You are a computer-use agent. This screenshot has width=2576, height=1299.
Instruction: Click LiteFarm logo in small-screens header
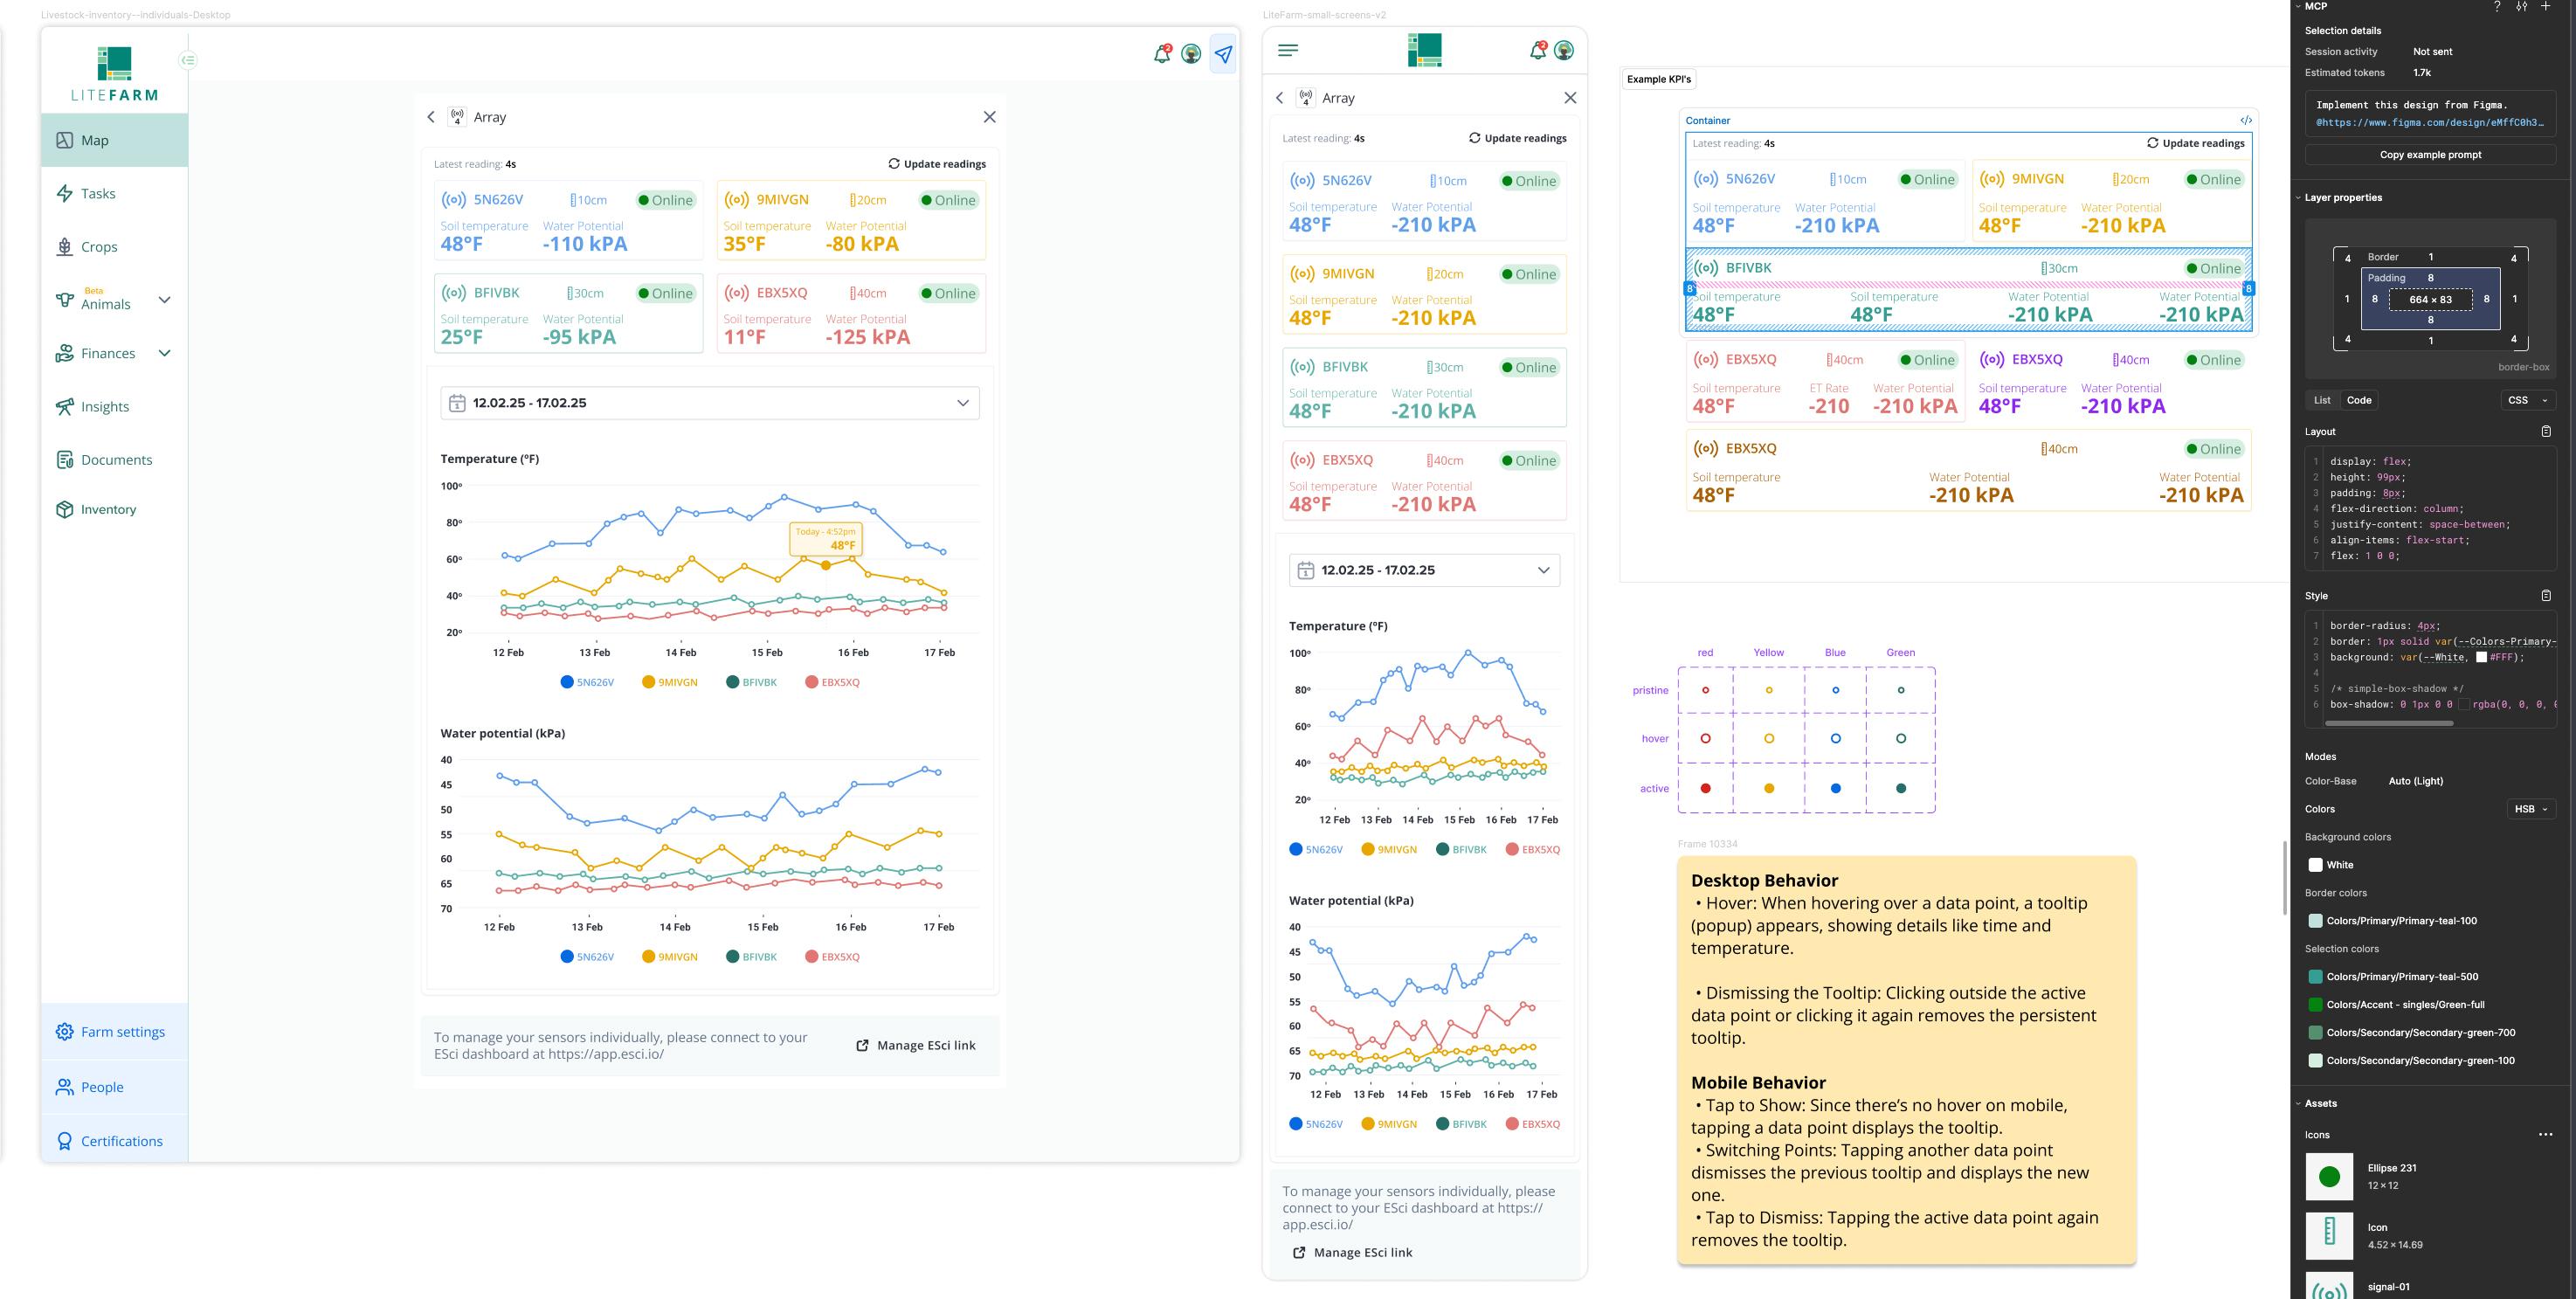tap(1425, 50)
